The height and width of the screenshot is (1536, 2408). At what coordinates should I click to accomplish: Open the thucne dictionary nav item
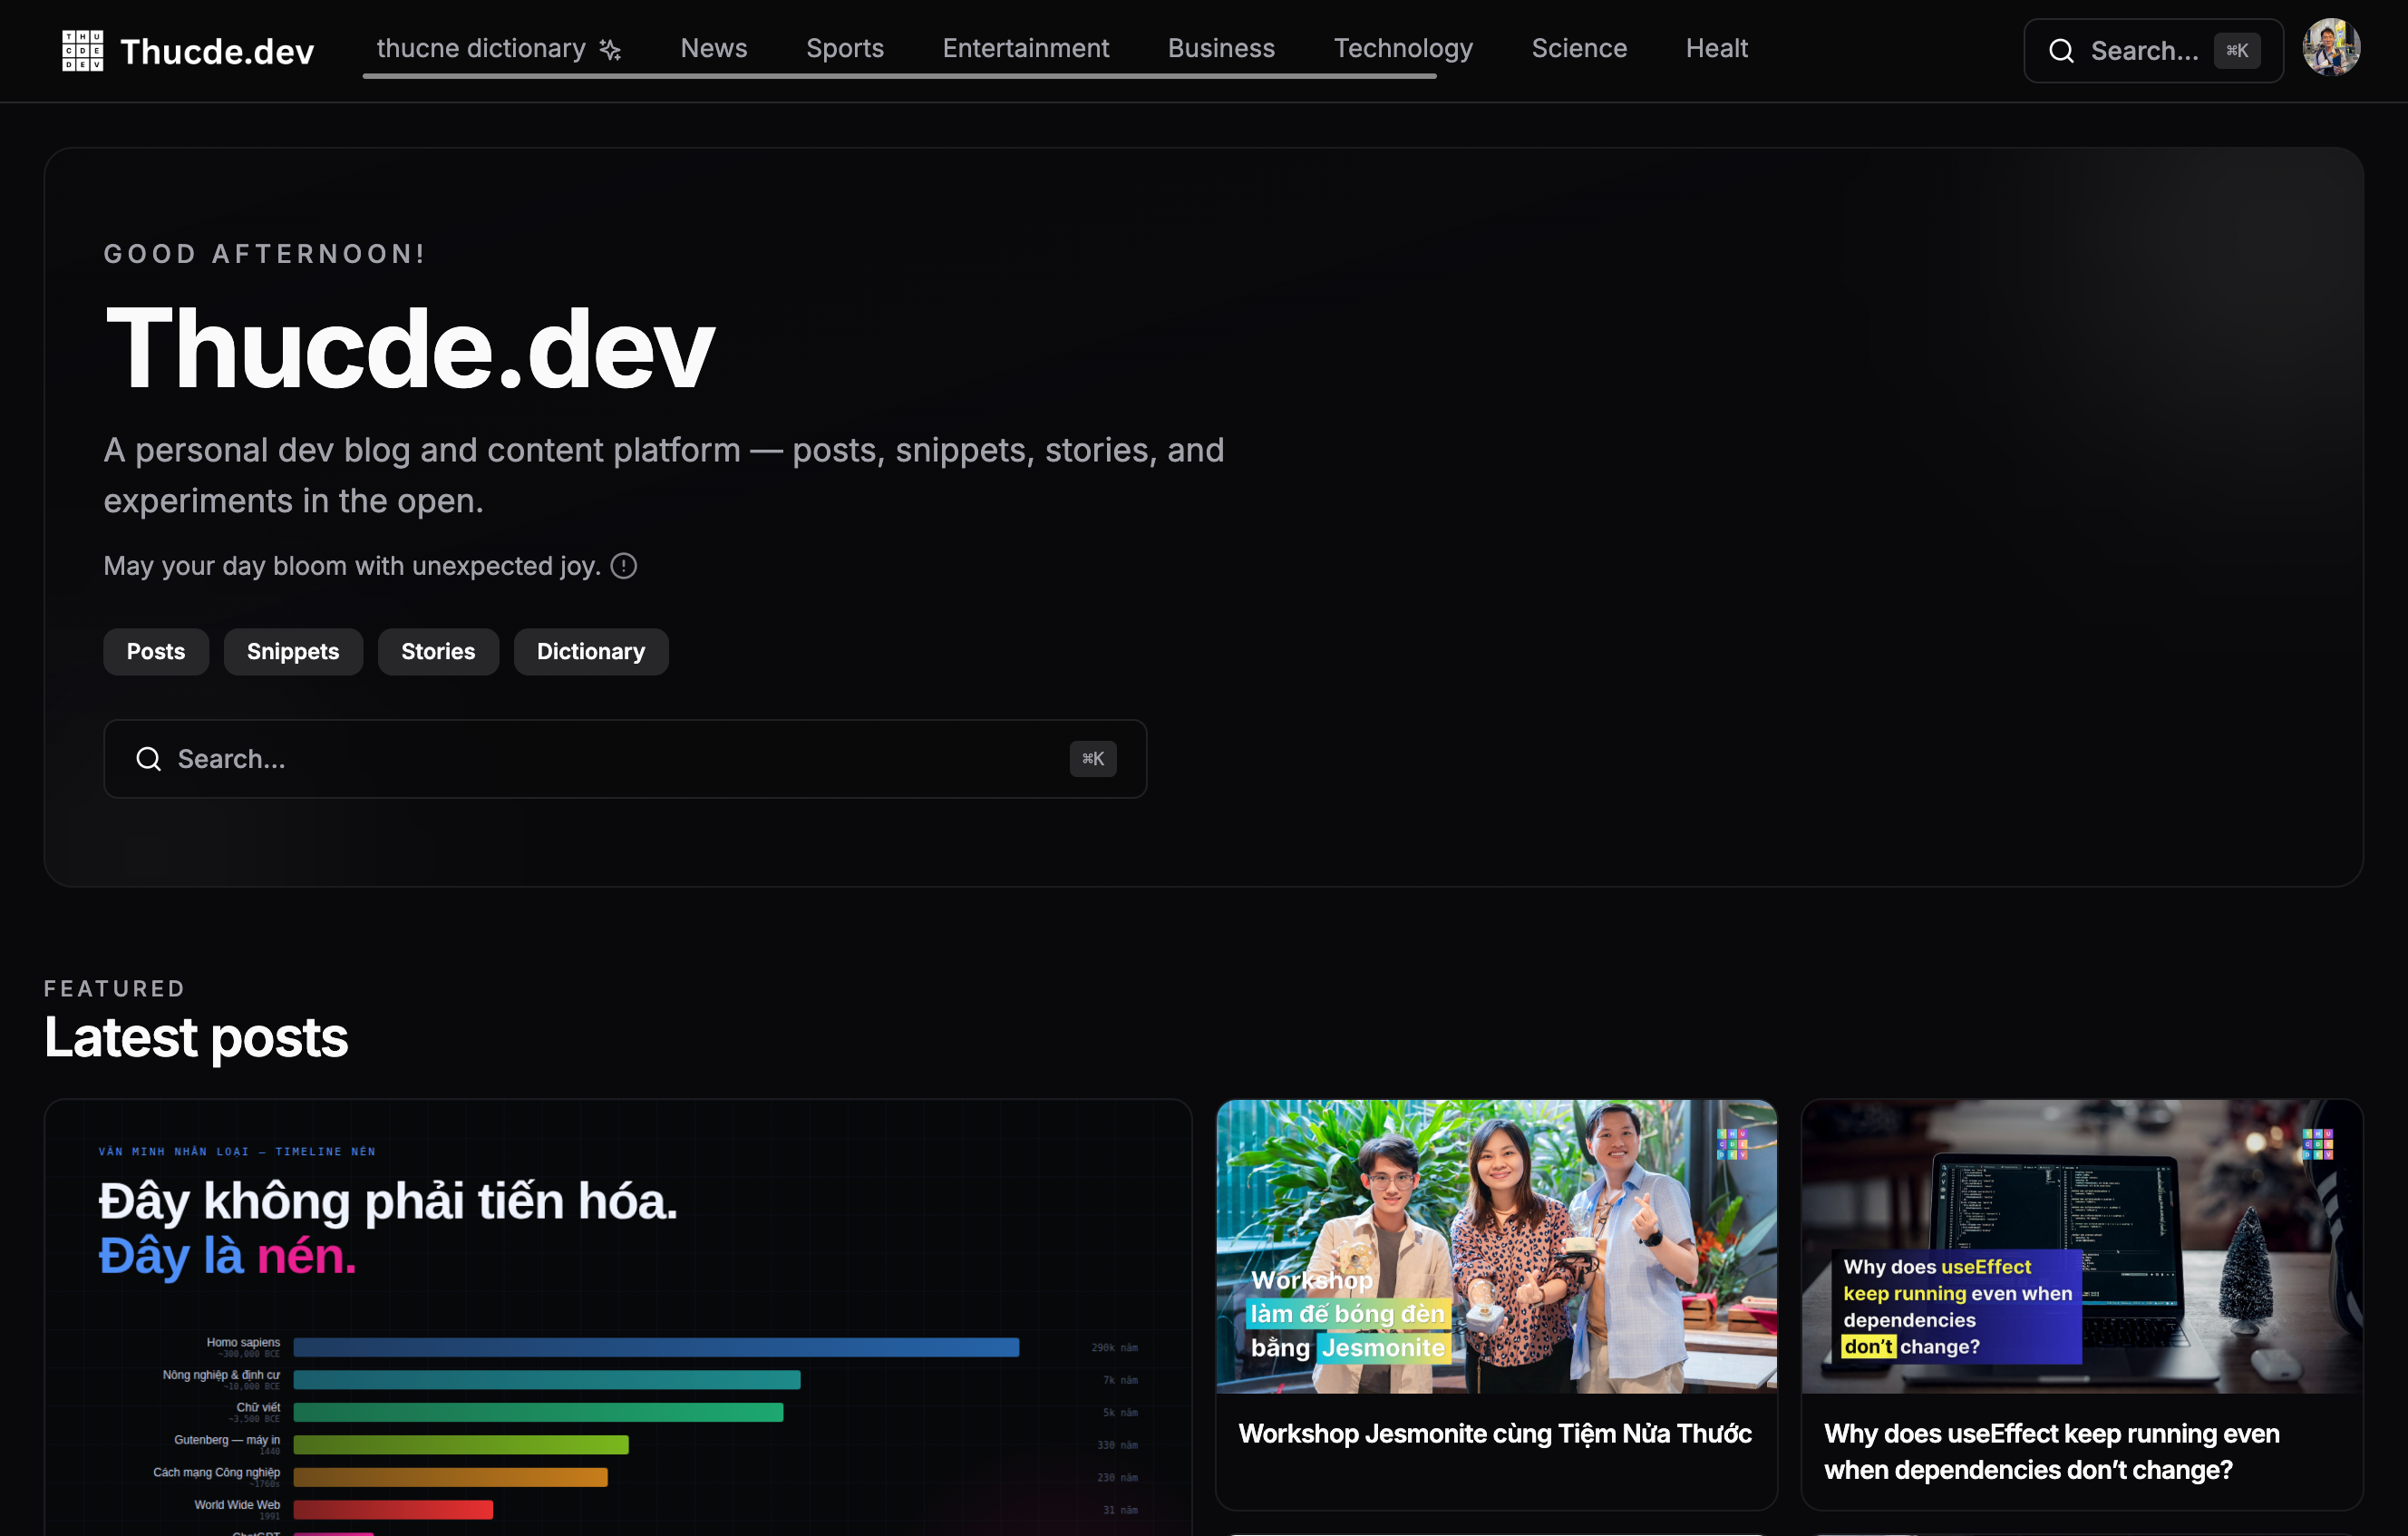(499, 48)
